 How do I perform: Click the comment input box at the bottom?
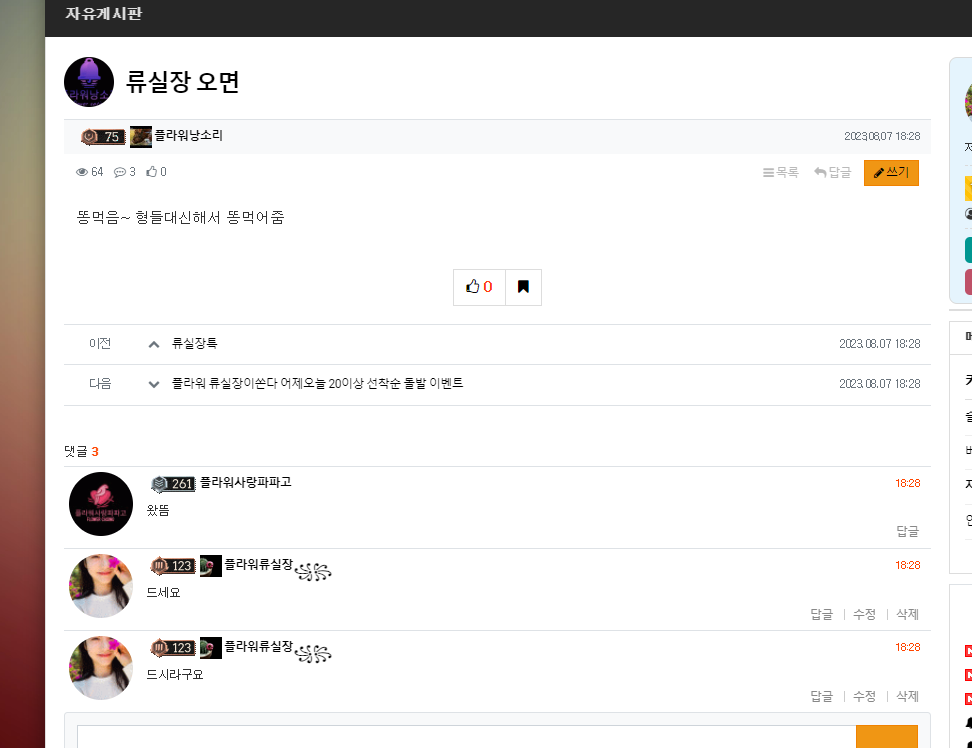(x=466, y=737)
